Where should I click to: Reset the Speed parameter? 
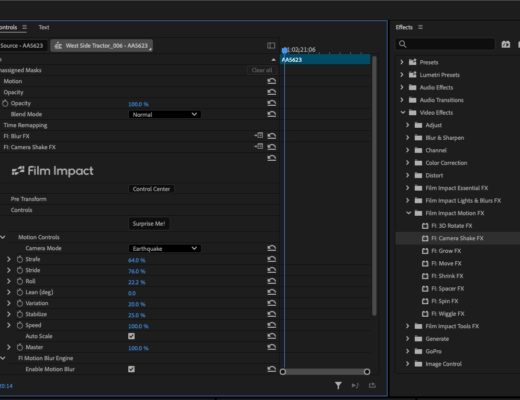272,325
